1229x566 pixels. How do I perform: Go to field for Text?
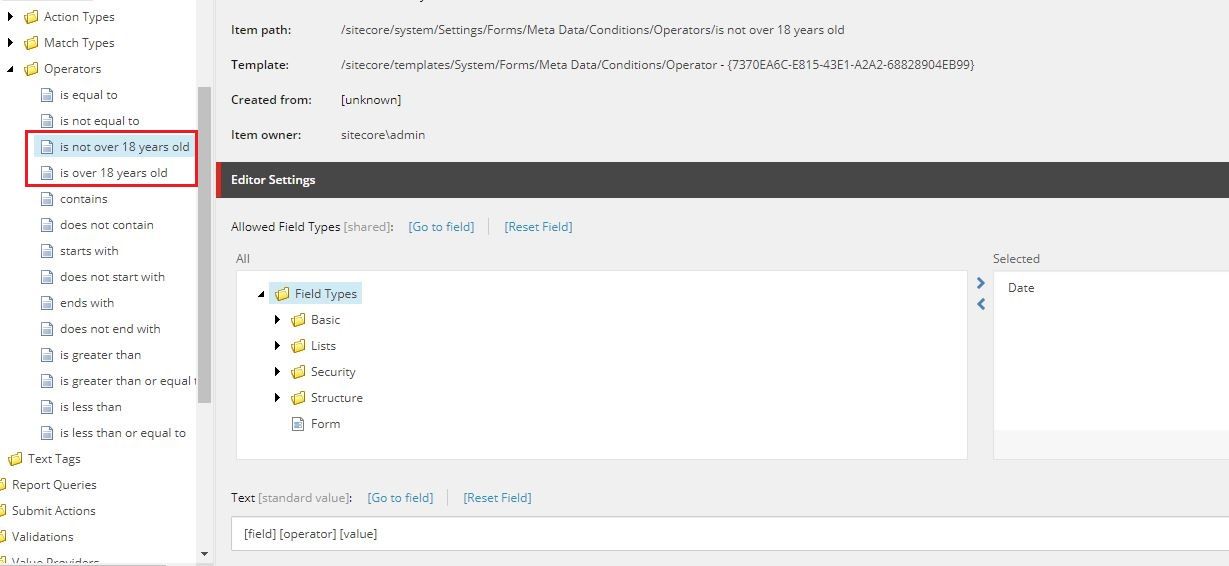pos(400,498)
